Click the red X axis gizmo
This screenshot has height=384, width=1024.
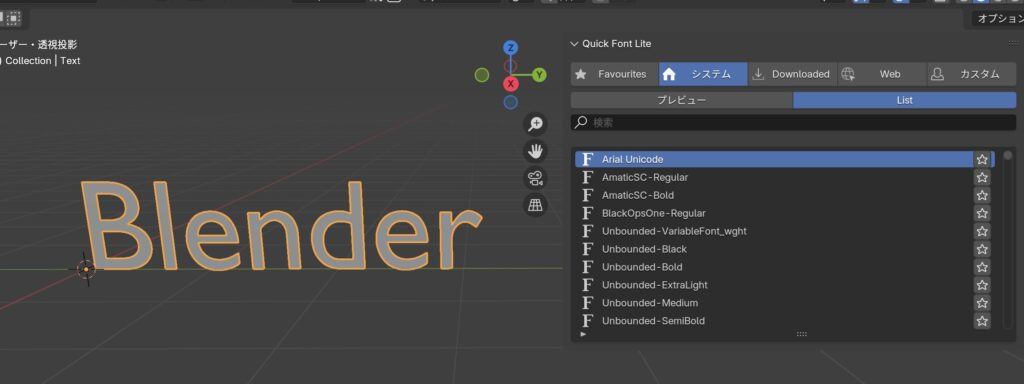pyautogui.click(x=511, y=84)
